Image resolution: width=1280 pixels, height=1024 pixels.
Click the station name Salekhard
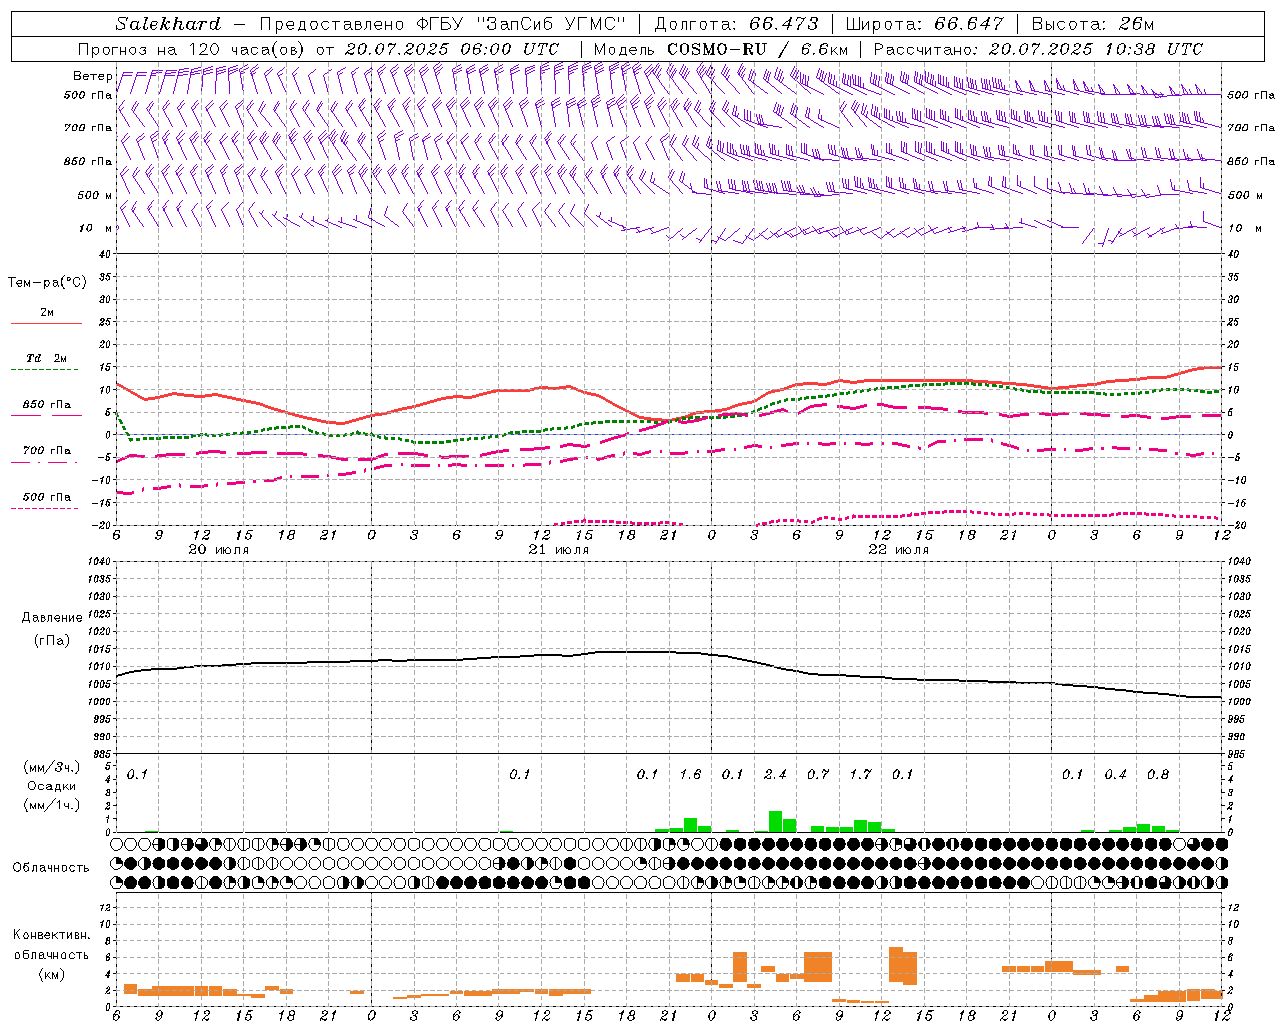pos(168,24)
